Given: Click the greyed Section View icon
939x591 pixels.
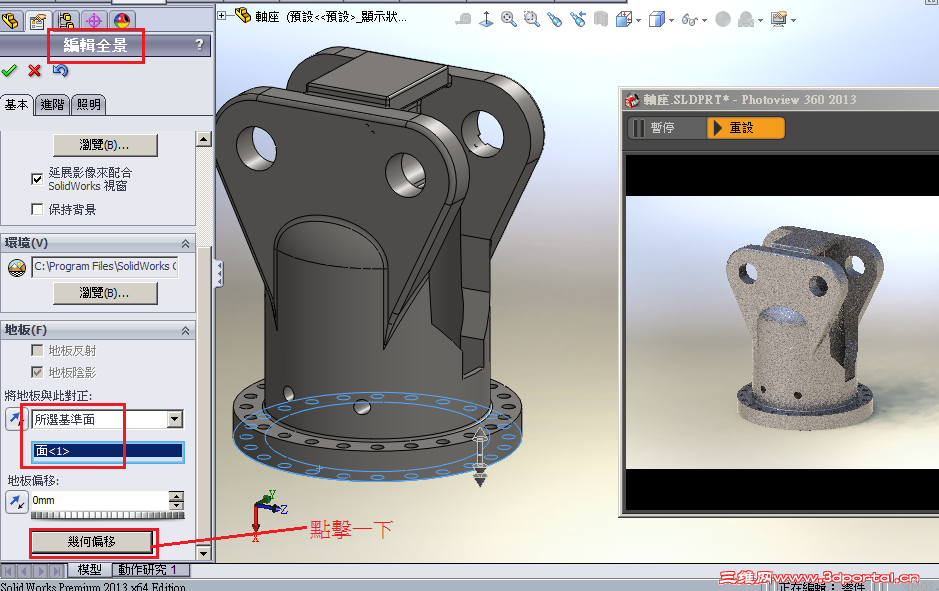Looking at the screenshot, I should [601, 19].
